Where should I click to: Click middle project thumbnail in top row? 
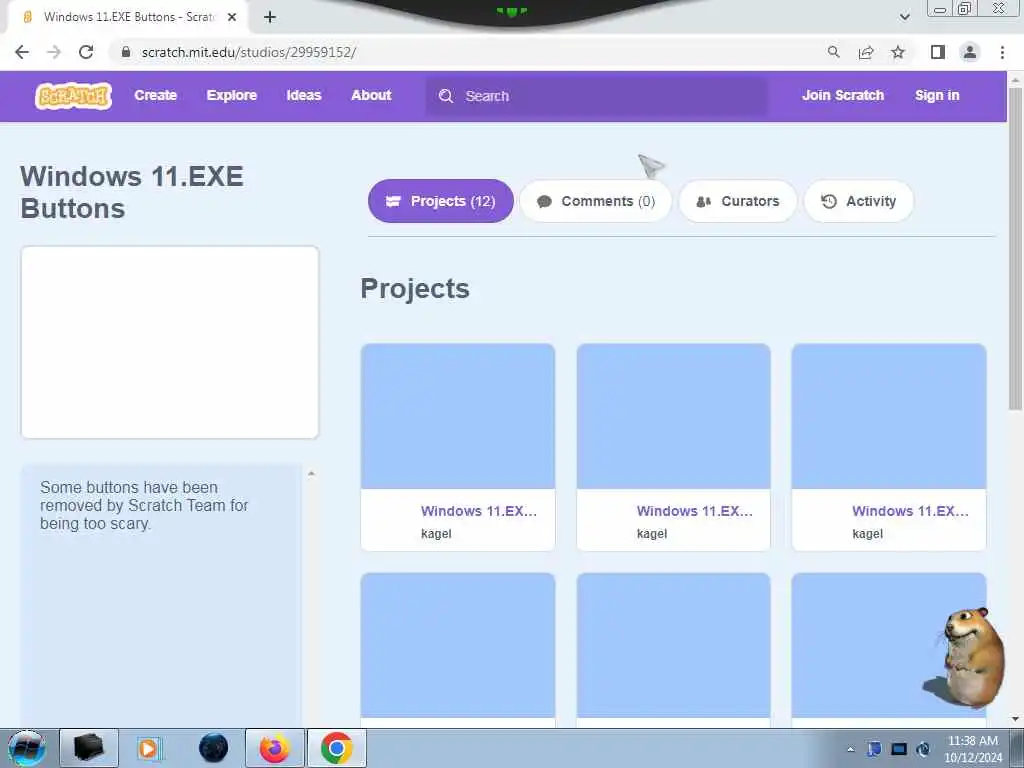(x=673, y=417)
